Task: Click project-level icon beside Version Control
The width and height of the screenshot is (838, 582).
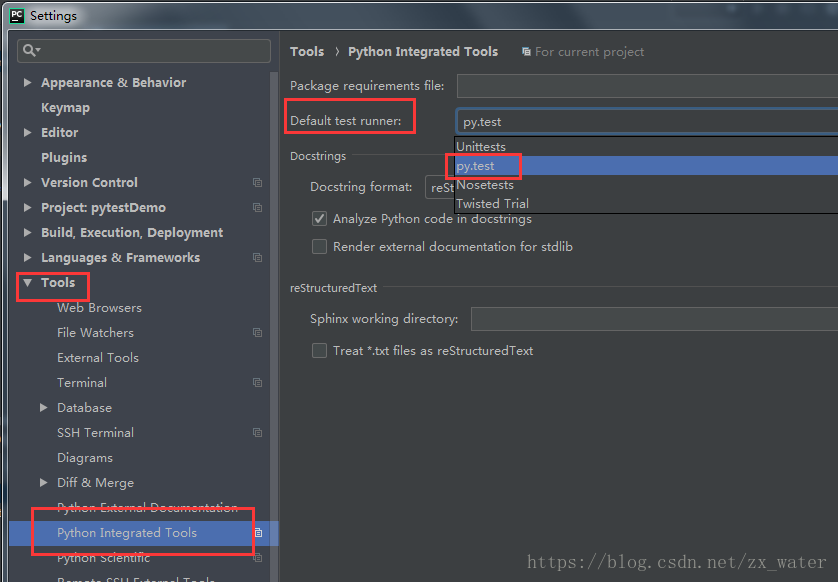Action: pyautogui.click(x=257, y=182)
